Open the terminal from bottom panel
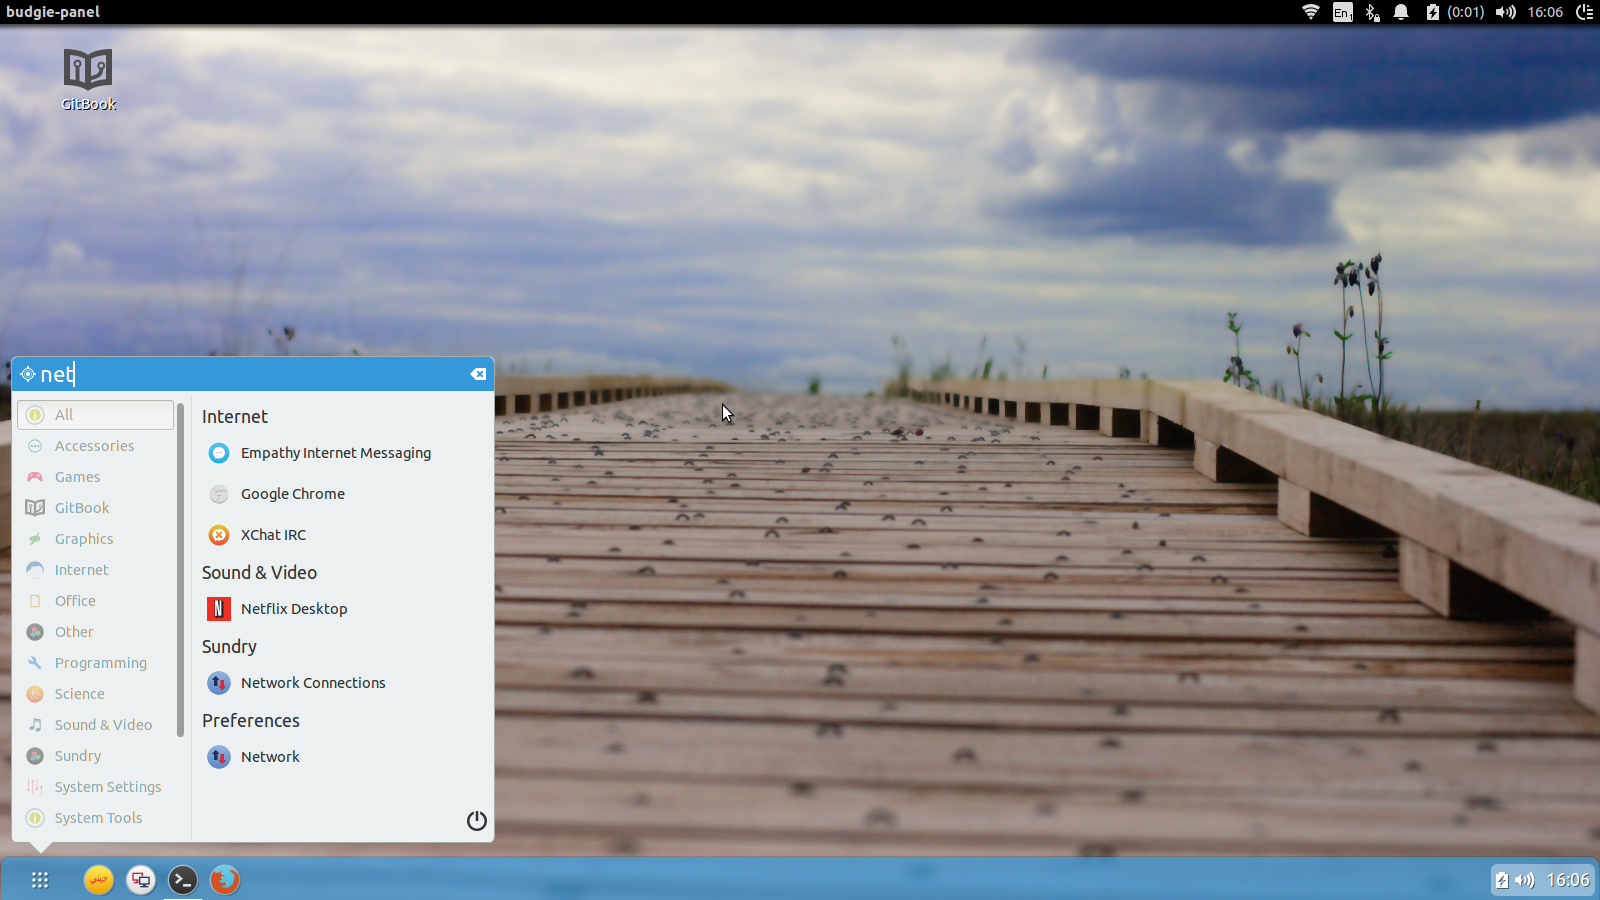 pyautogui.click(x=183, y=880)
